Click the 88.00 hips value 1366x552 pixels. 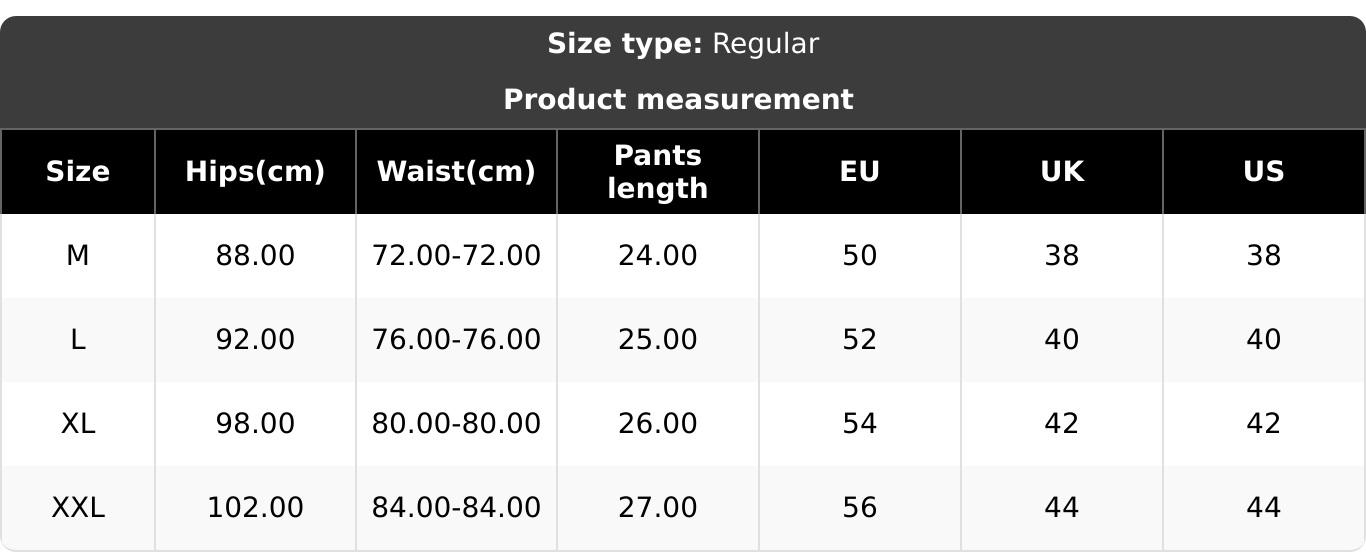point(255,256)
